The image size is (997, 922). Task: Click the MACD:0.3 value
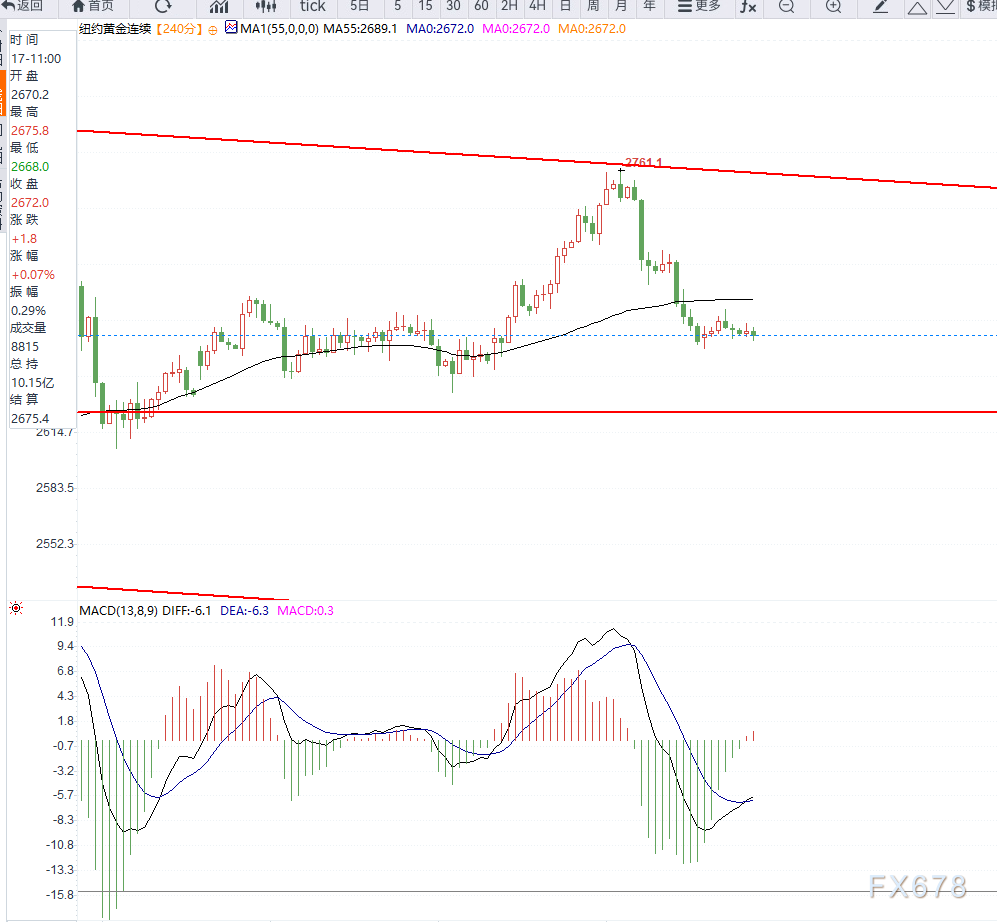305,610
